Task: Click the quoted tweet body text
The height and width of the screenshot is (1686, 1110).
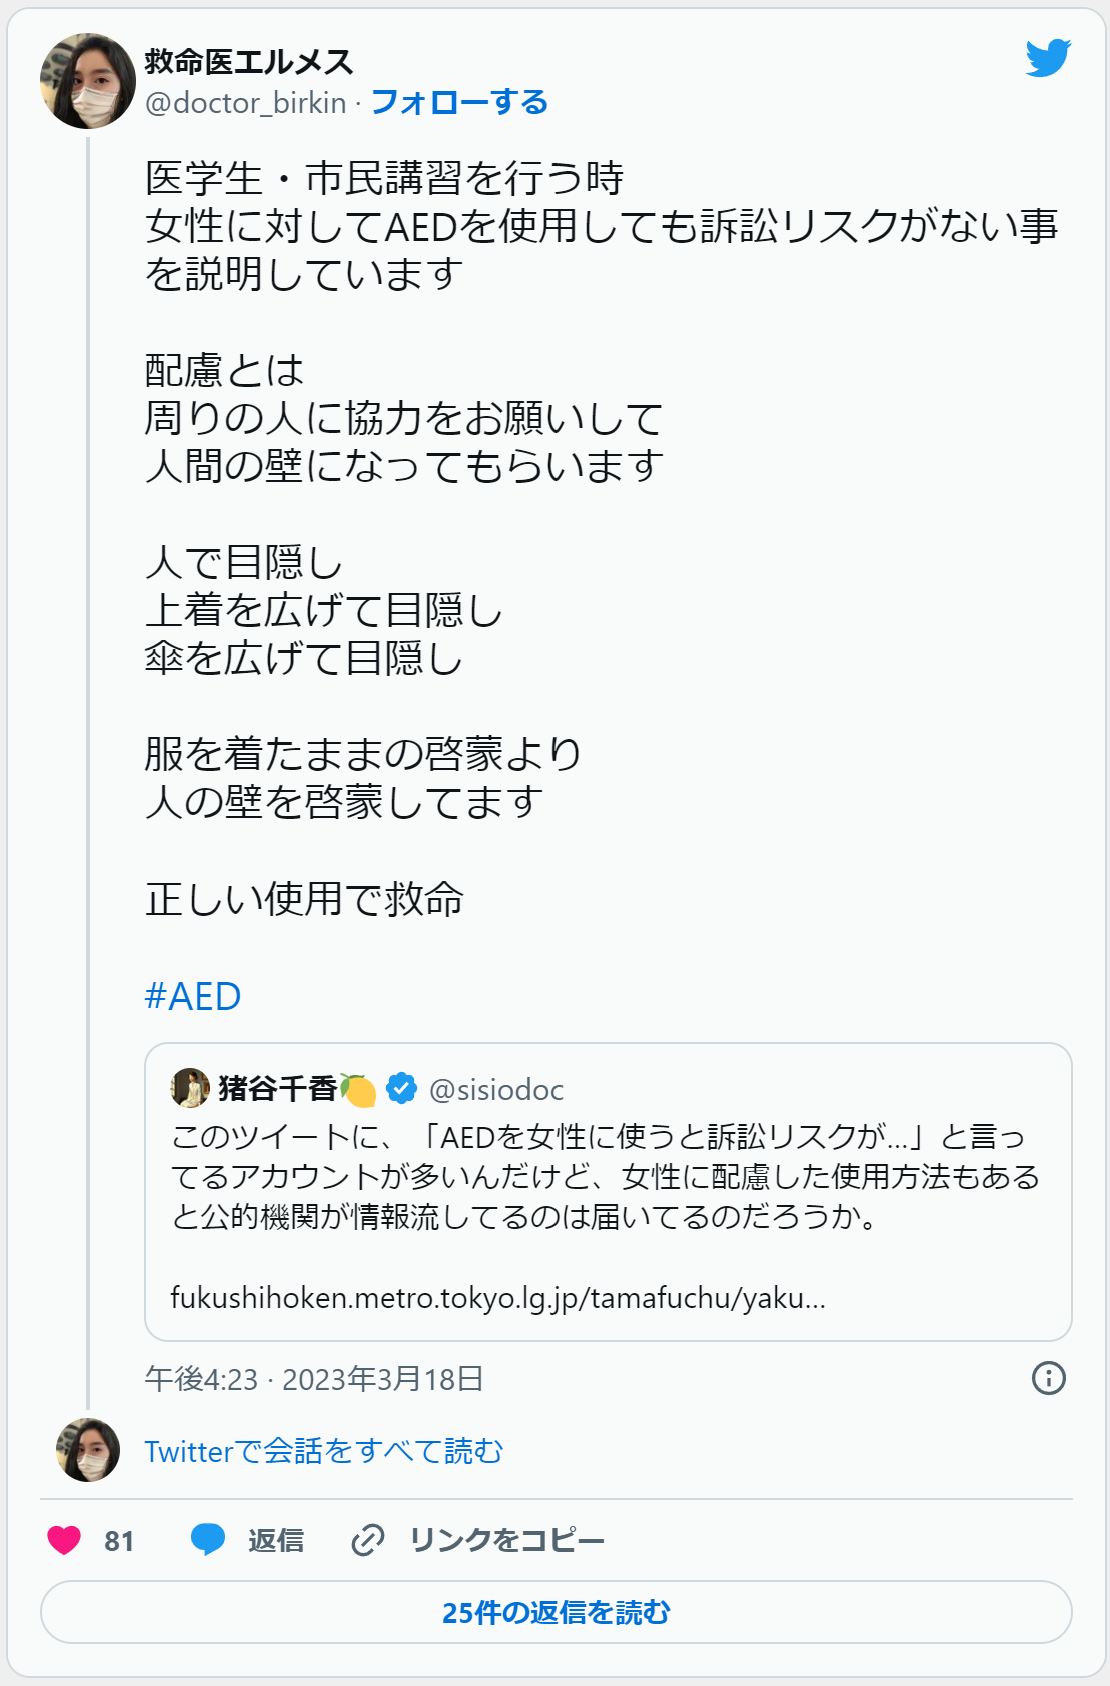Action: tap(605, 1176)
